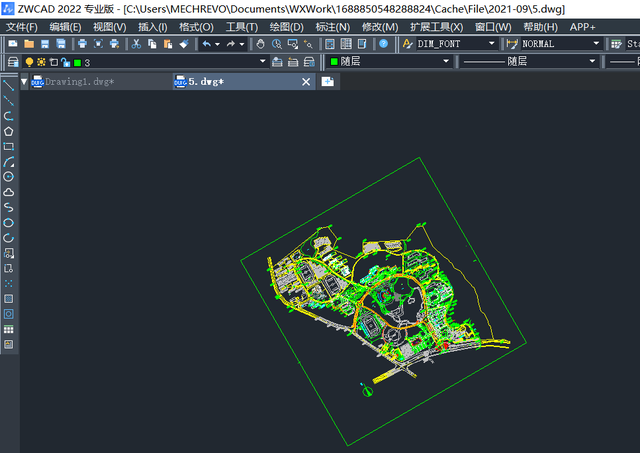
Task: Click the Plot print icon
Action: point(82,44)
